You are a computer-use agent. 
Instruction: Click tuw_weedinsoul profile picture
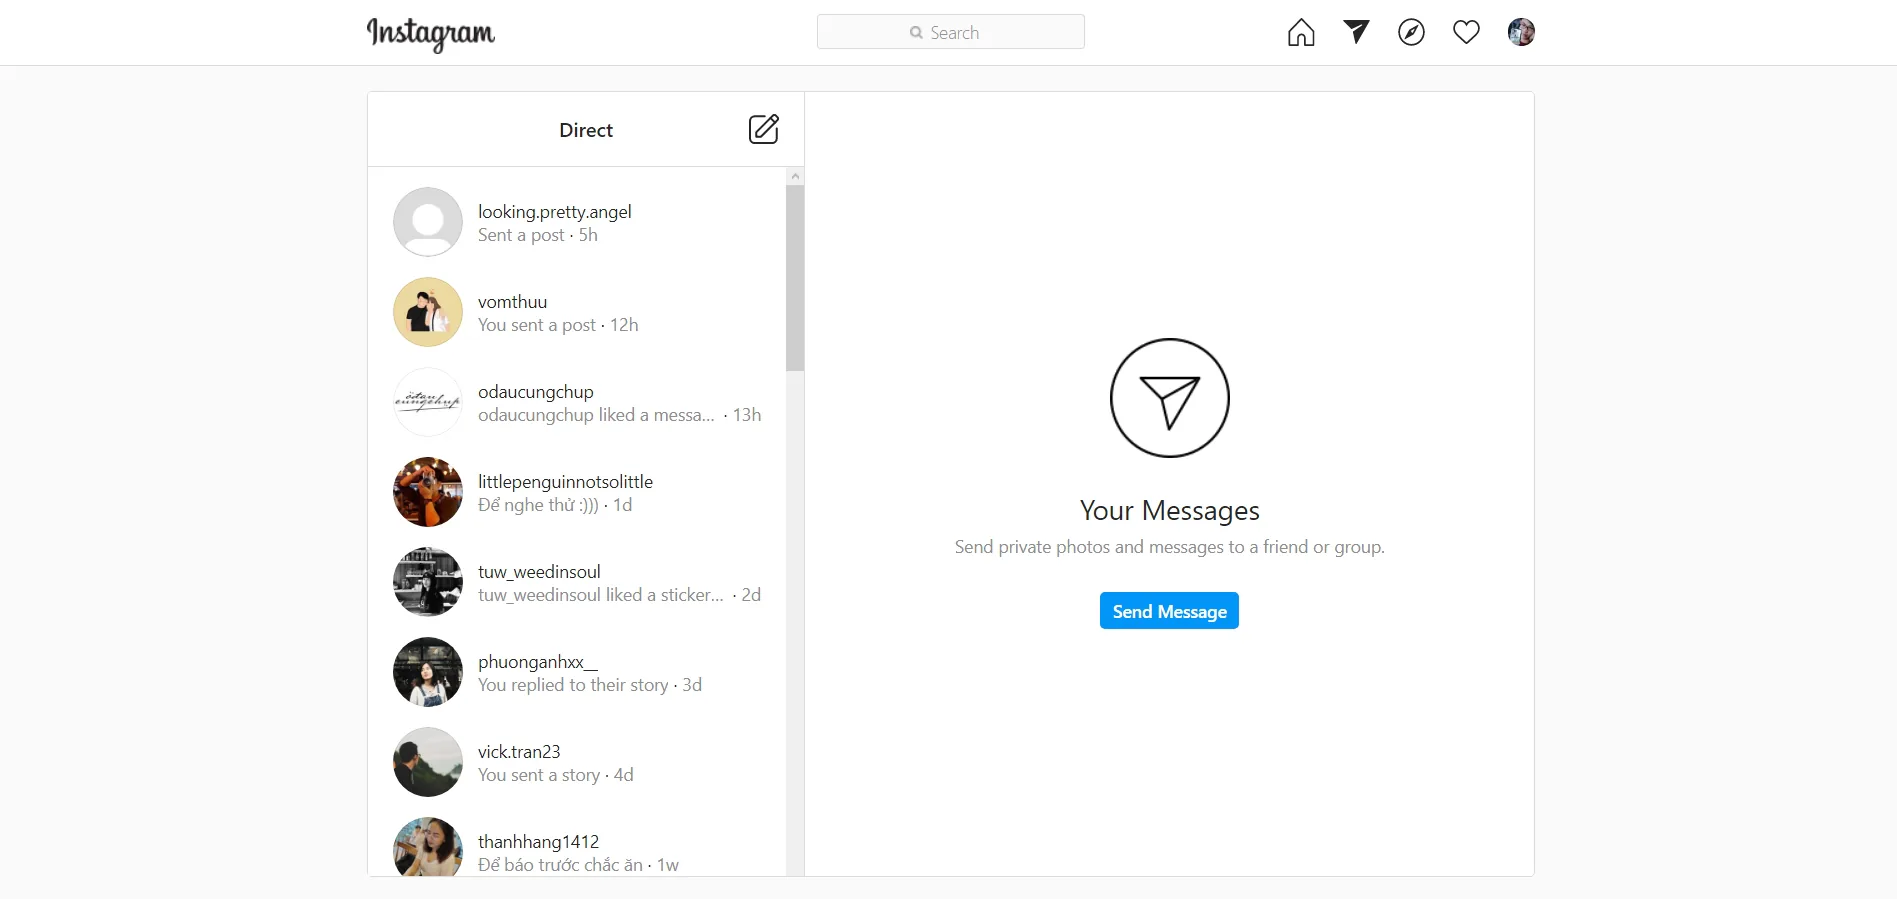[x=428, y=582]
